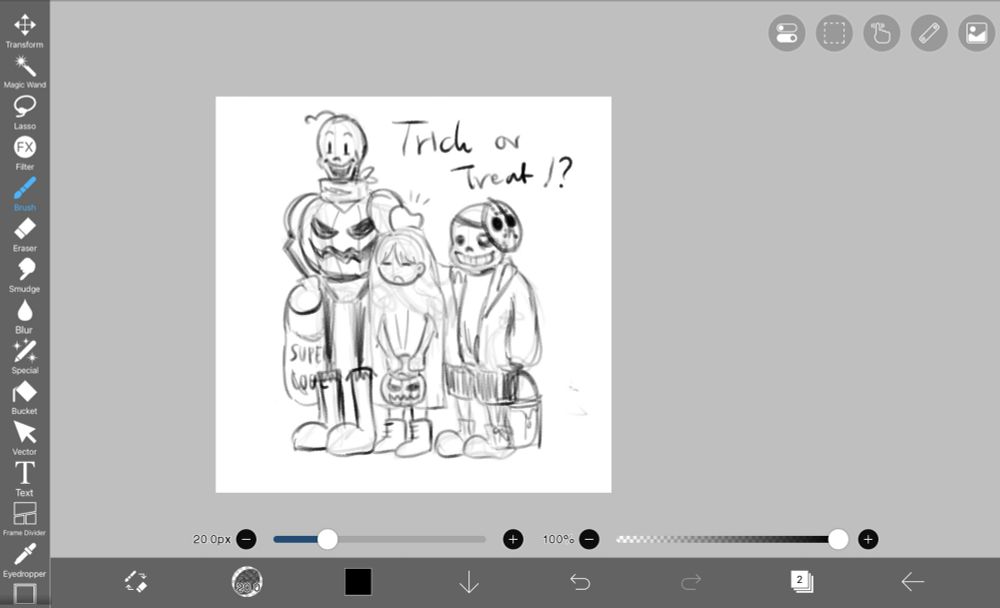Swap brush and eraser icon
This screenshot has width=1000, height=608.
[x=136, y=582]
